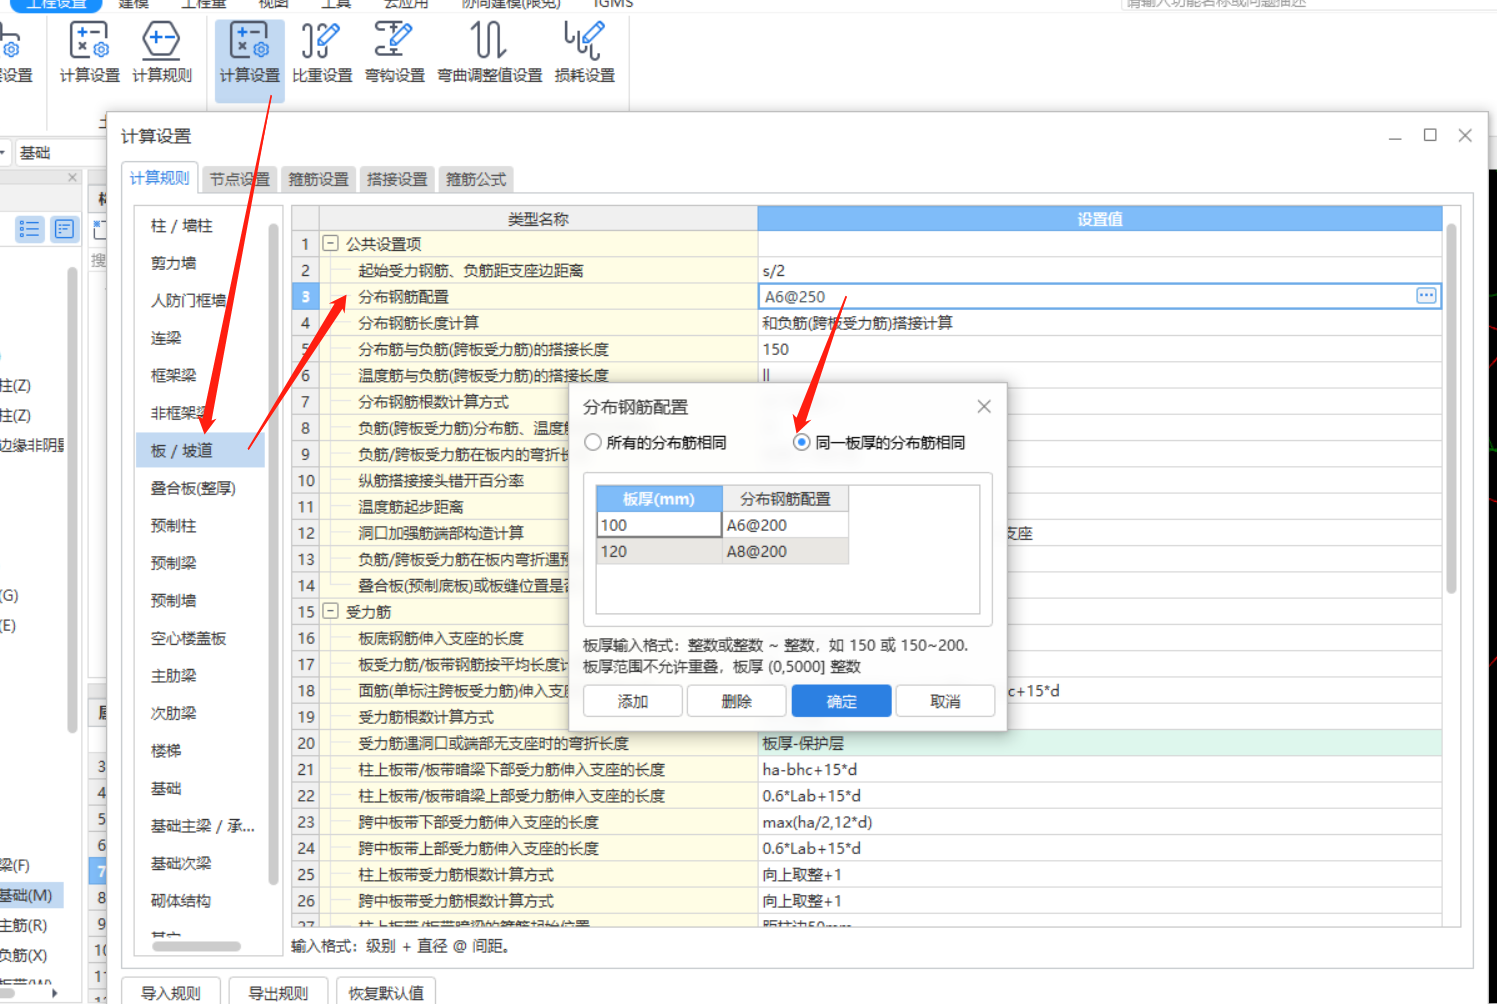Click the settings table vertical scrollbar
The width and height of the screenshot is (1497, 1004).
(1451, 408)
